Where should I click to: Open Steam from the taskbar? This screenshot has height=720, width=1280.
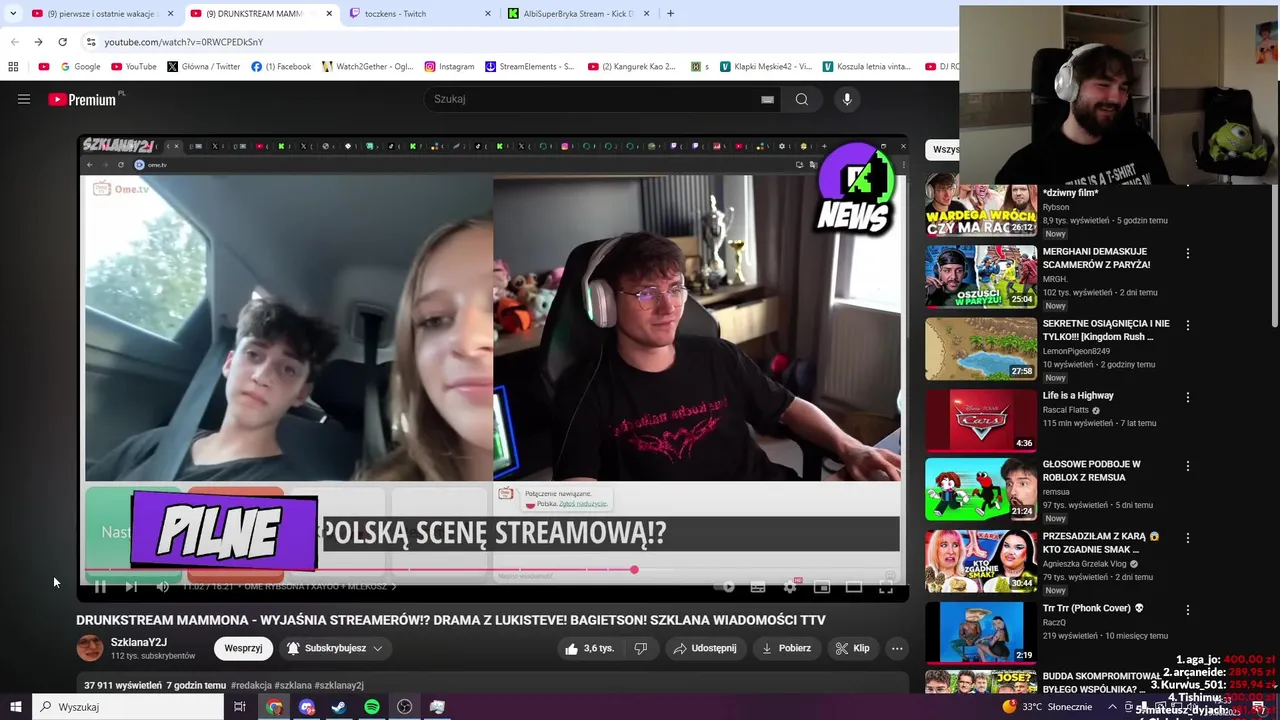[x=339, y=707]
